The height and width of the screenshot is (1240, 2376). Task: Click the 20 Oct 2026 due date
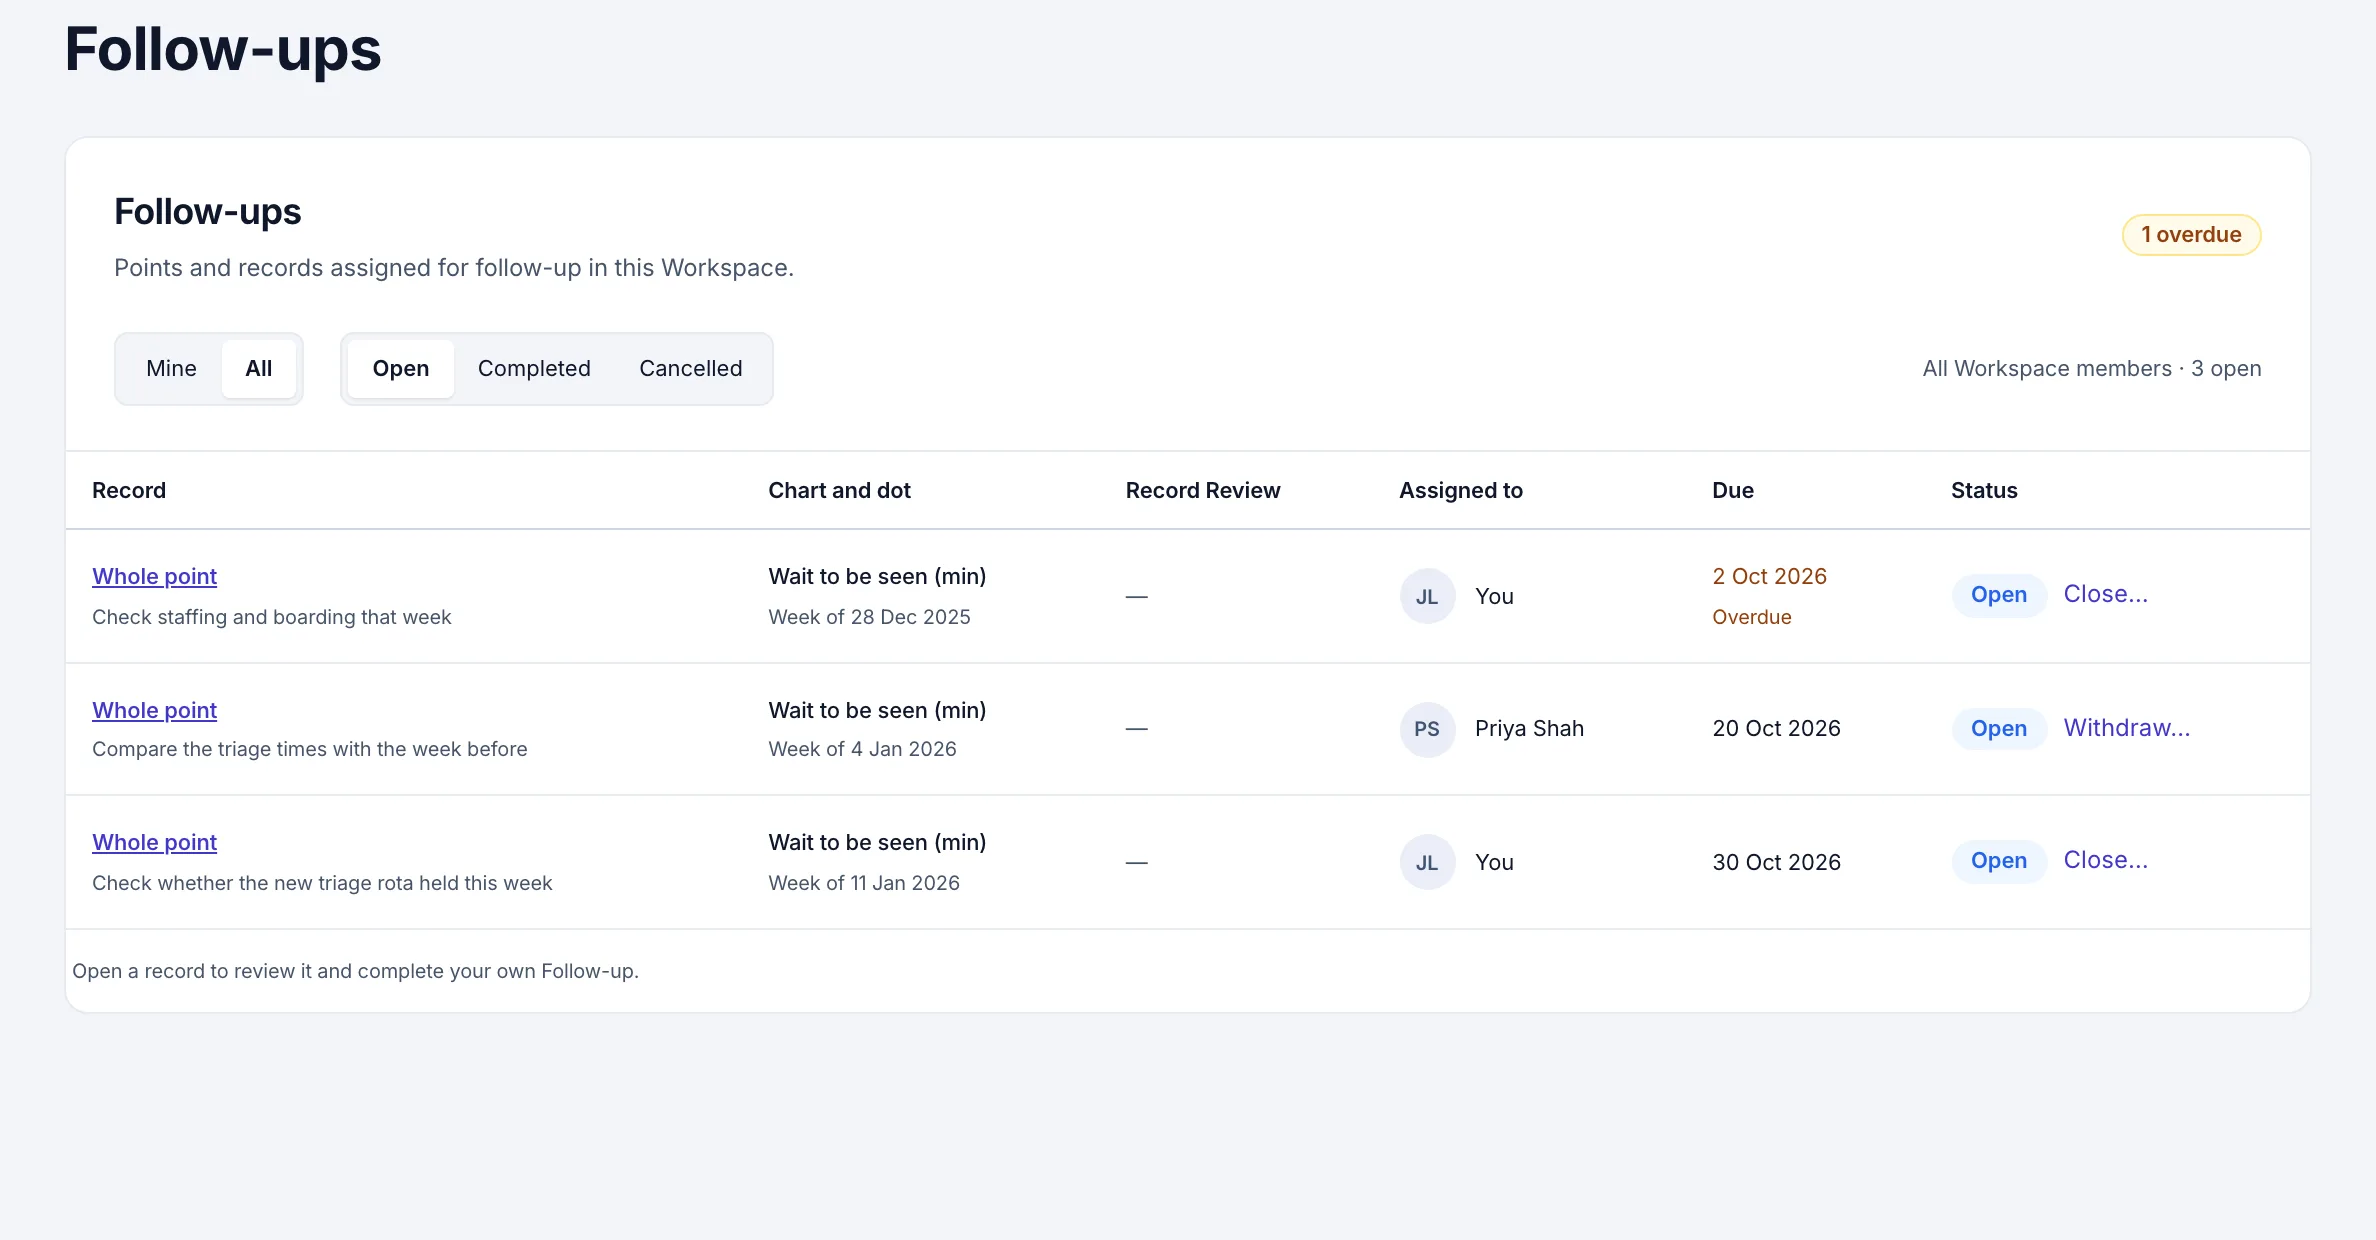click(x=1776, y=728)
